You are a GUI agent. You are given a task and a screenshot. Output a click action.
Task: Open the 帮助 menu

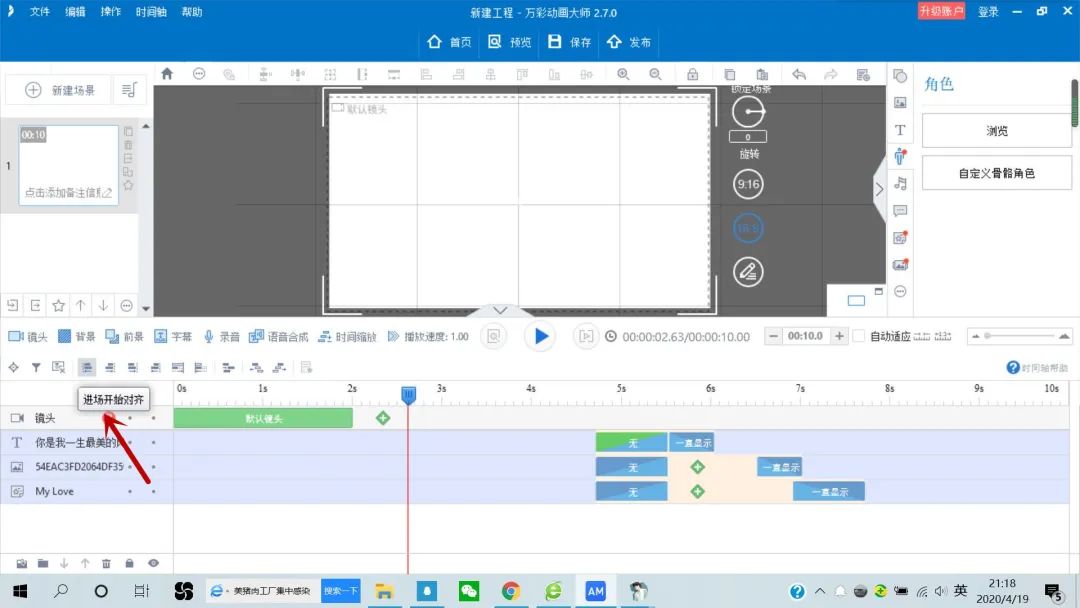pos(191,12)
